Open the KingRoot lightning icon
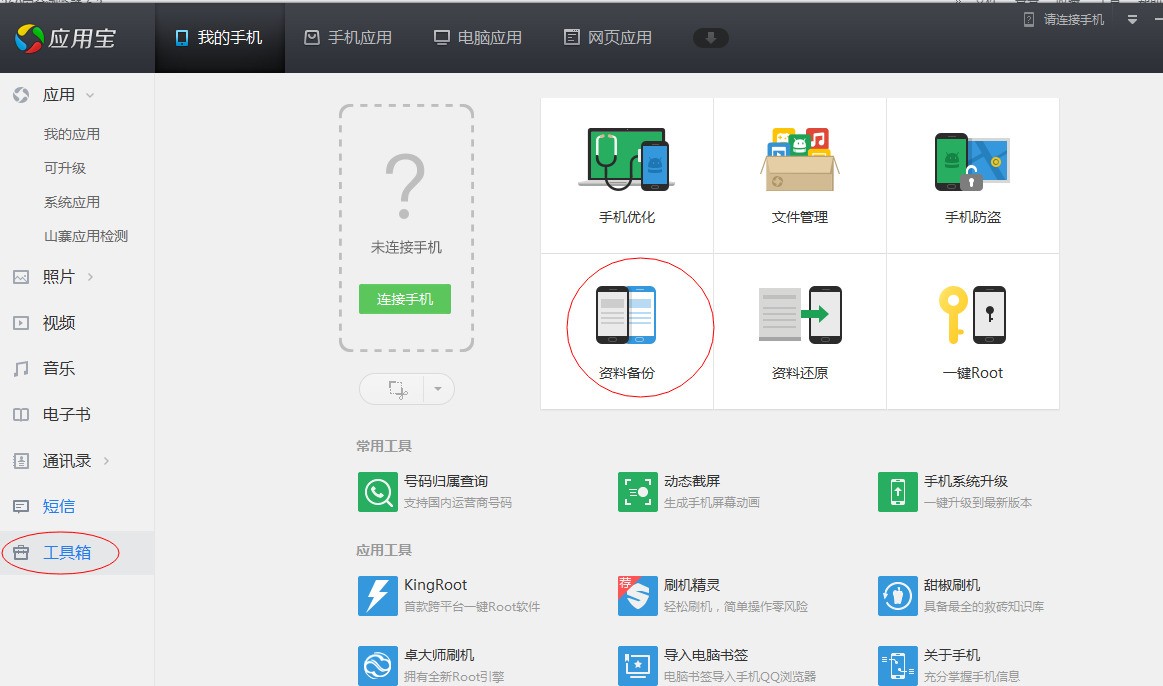 (x=378, y=596)
